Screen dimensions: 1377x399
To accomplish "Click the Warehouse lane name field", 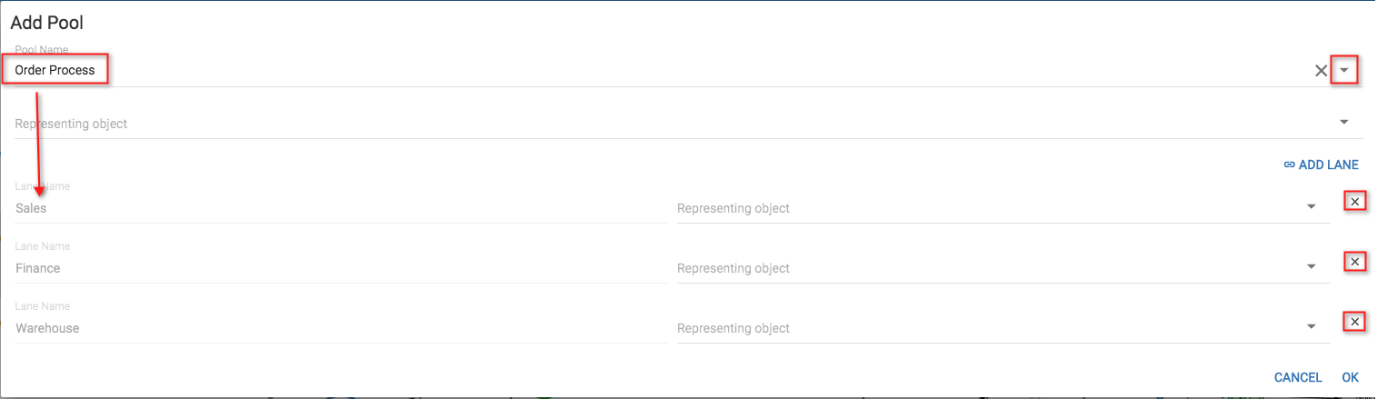I will tap(340, 328).
